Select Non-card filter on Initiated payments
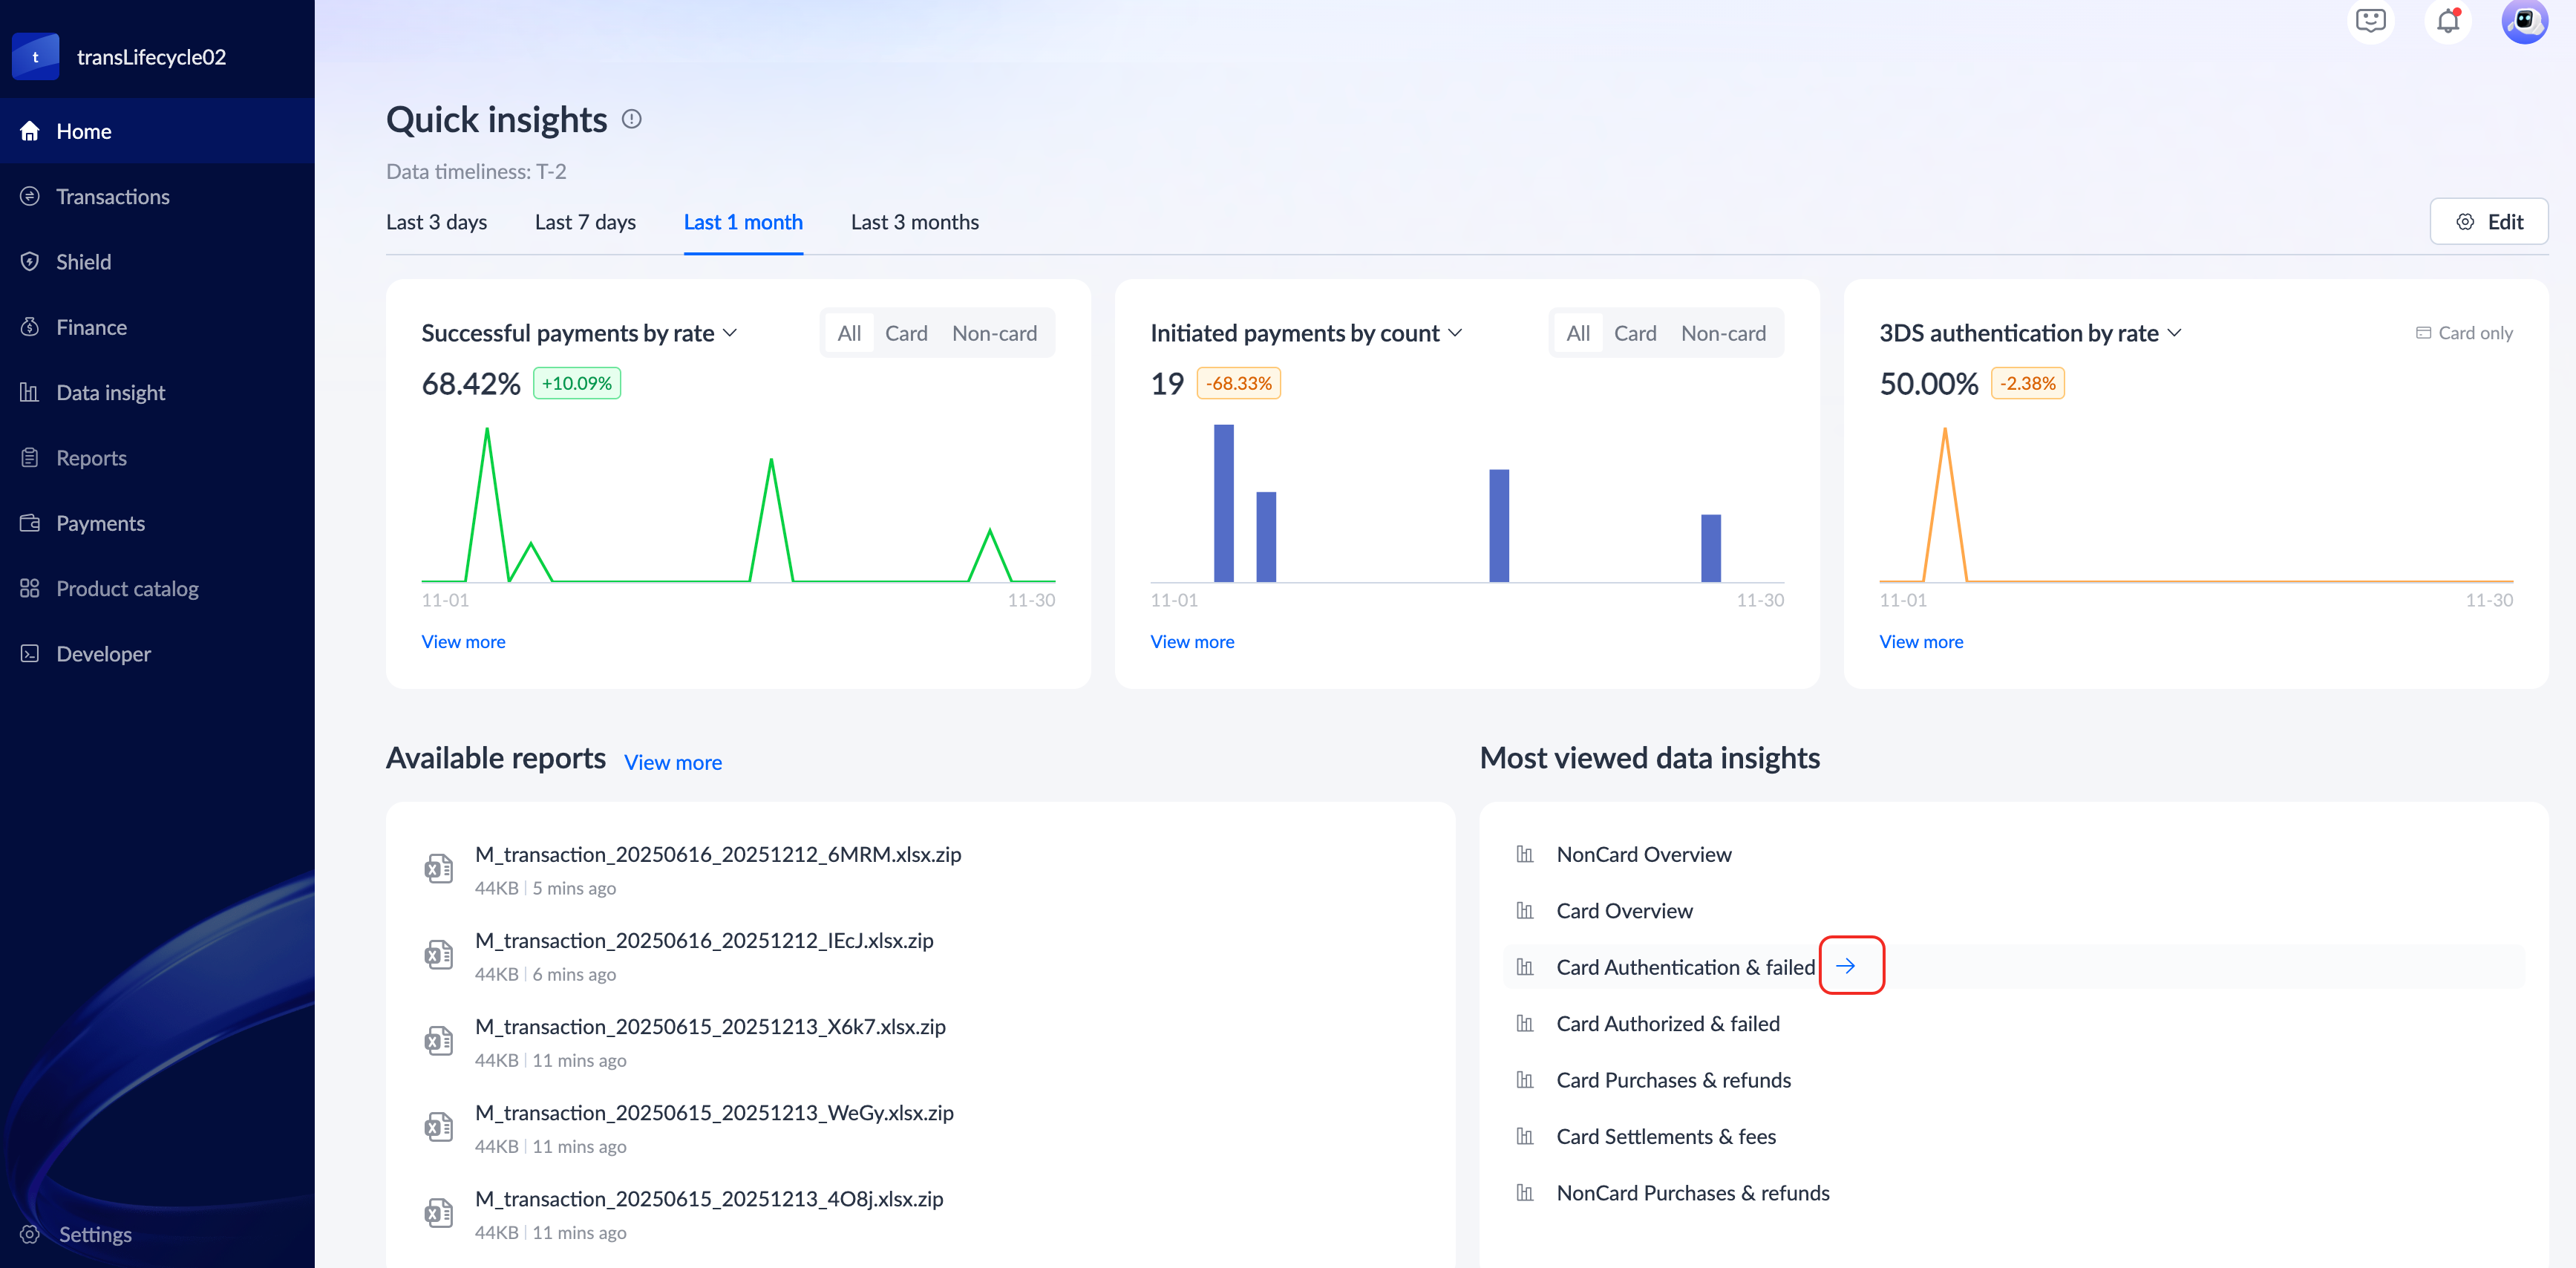 [1722, 333]
